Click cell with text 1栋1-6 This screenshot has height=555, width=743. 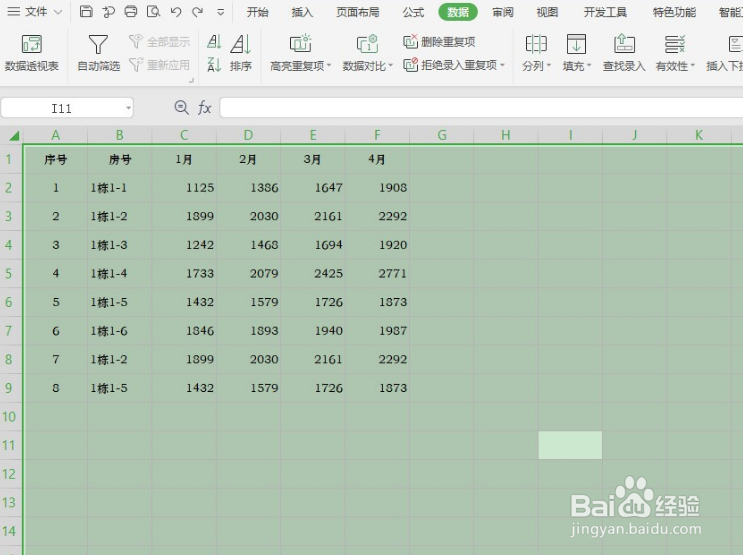(120, 331)
